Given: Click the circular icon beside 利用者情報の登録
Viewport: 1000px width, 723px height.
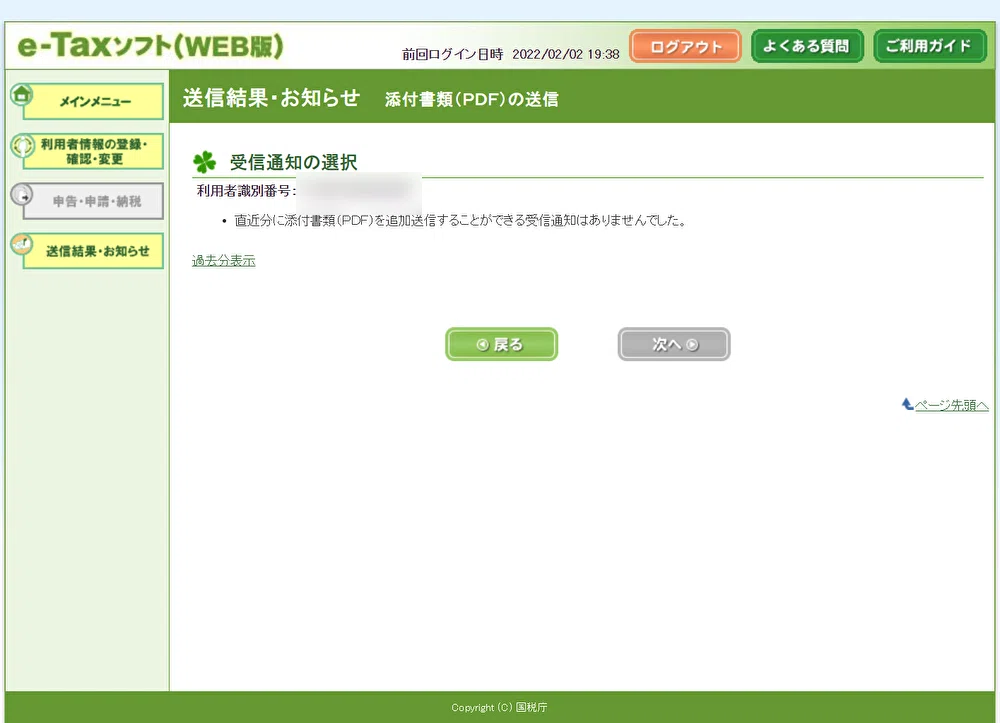Looking at the screenshot, I should point(22,145).
